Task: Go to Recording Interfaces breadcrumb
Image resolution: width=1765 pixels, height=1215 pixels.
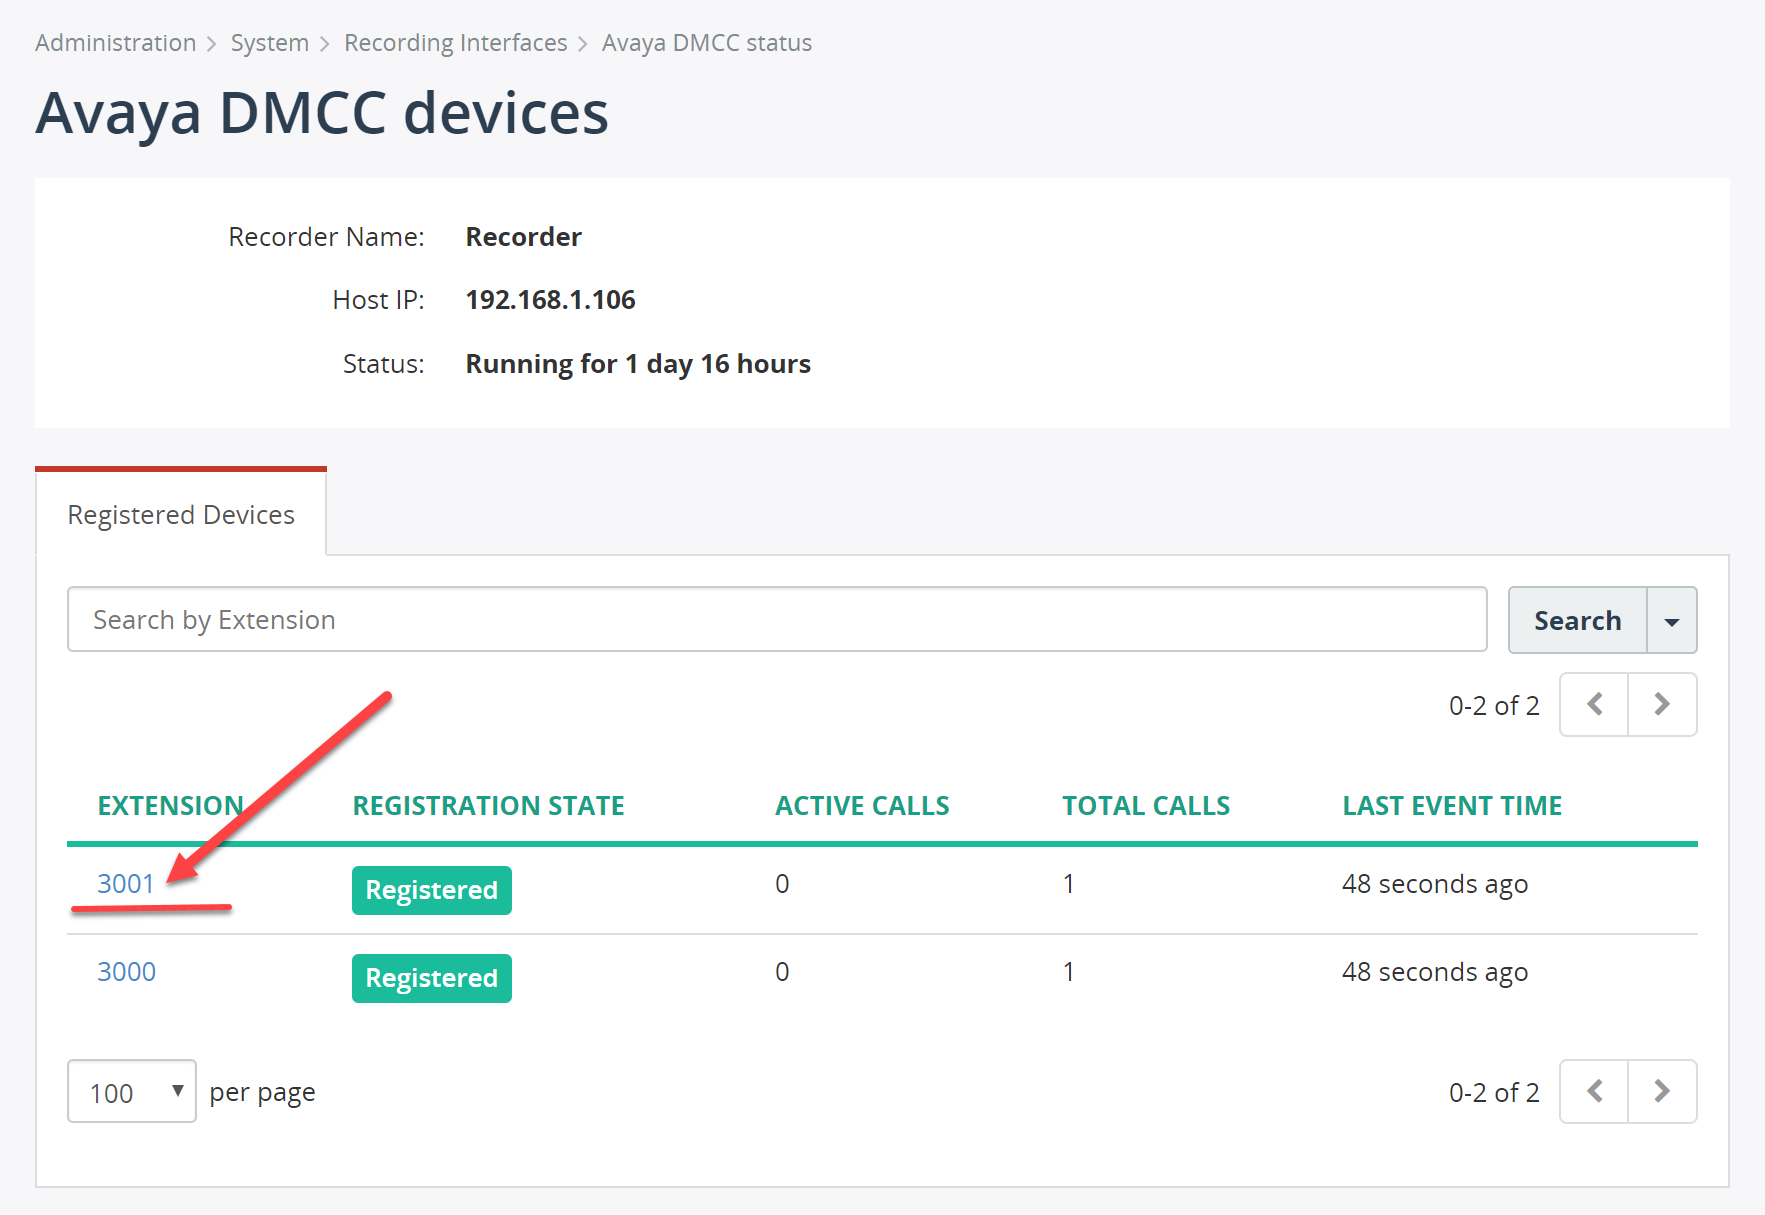Action: (x=456, y=43)
